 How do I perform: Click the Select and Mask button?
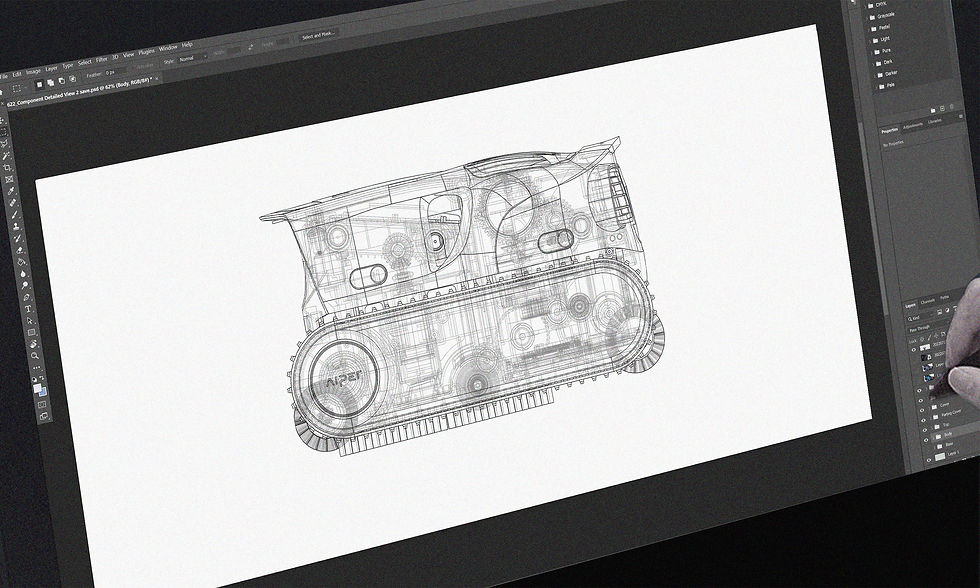[x=319, y=36]
